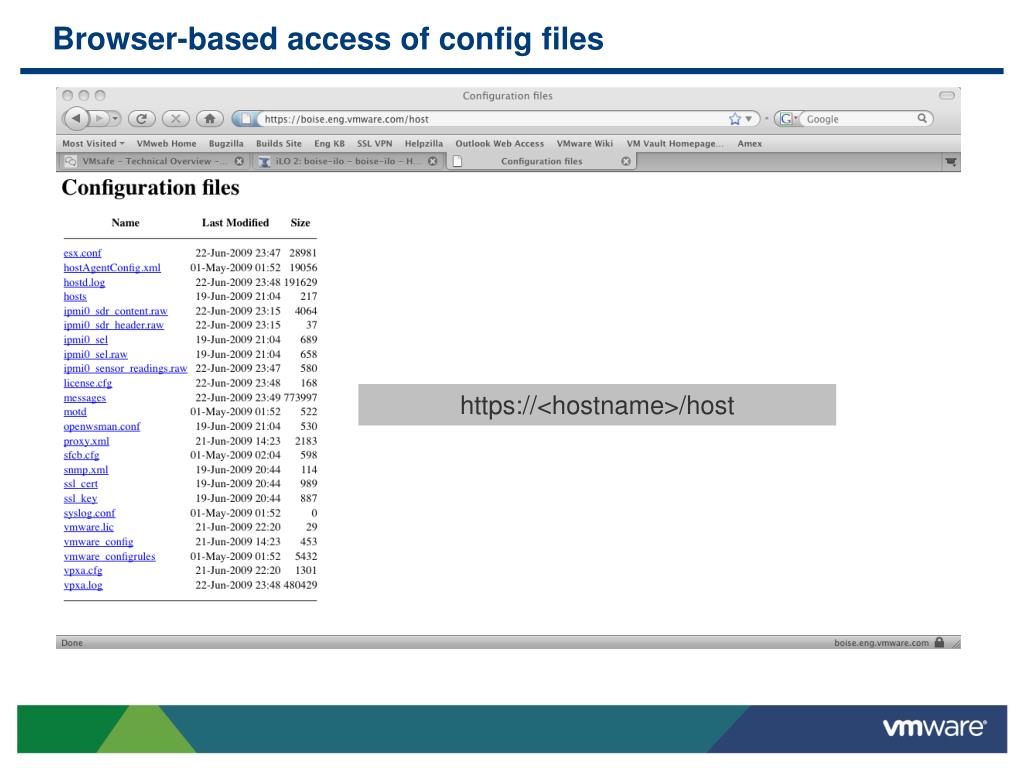Open the ssl_key link
1024x768 pixels.
pyautogui.click(x=80, y=498)
